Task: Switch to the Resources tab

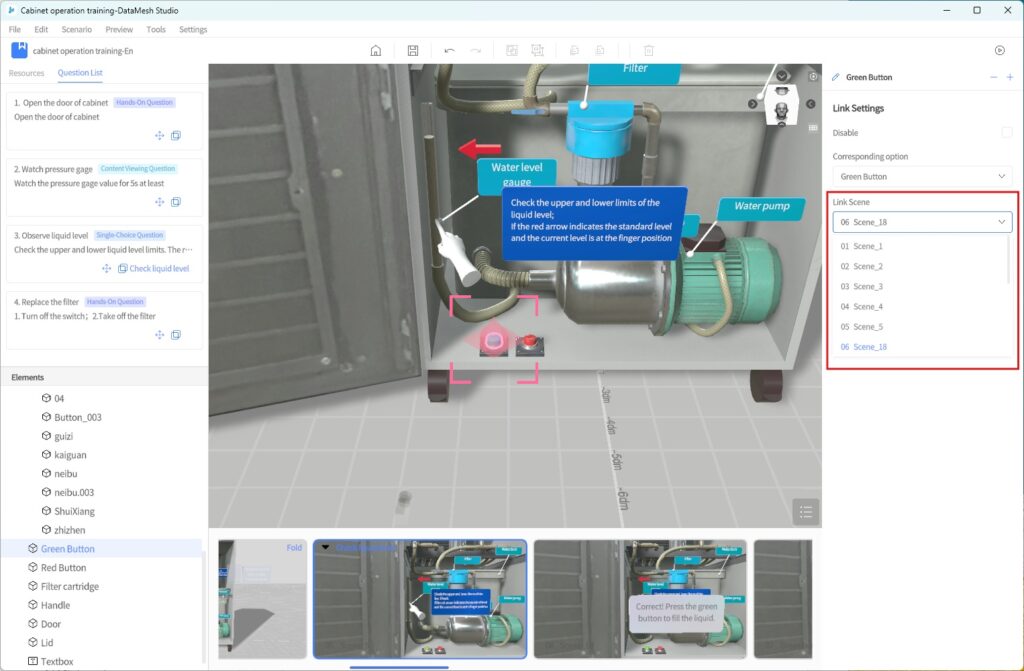Action: click(x=26, y=73)
